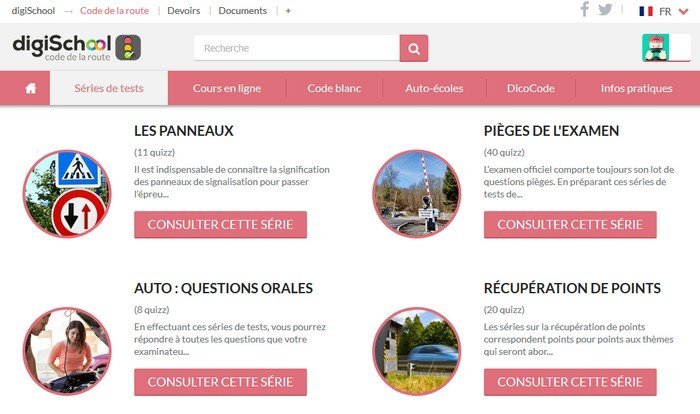Consult the Les Panneaux series
The image size is (700, 414).
click(221, 225)
